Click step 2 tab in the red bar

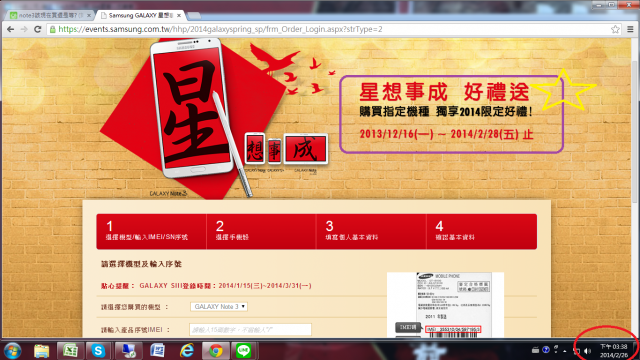tap(261, 231)
